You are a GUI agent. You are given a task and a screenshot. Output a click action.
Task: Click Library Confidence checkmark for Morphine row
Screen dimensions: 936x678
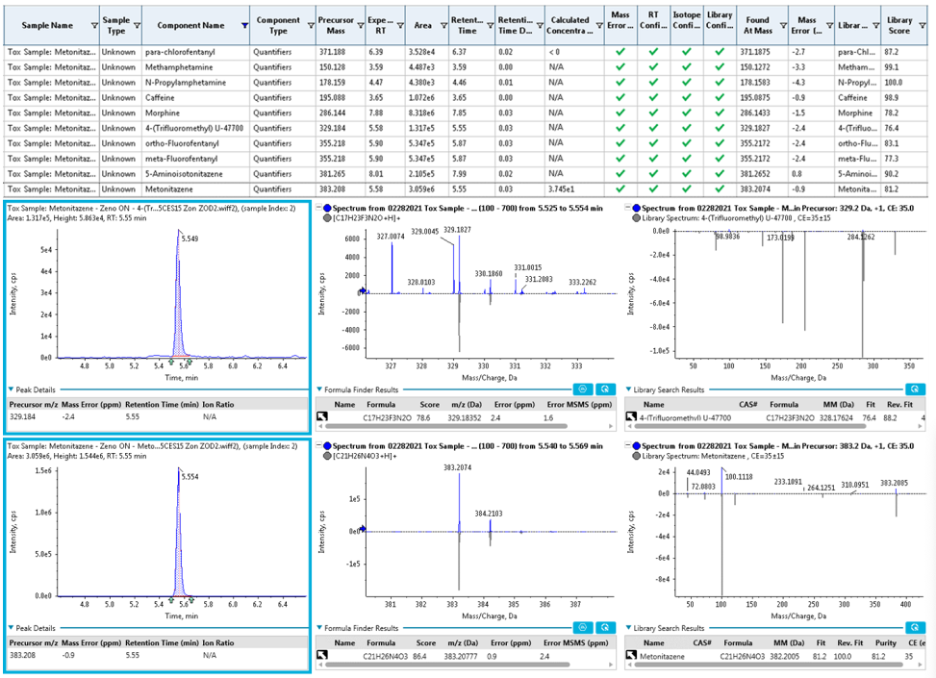point(719,113)
